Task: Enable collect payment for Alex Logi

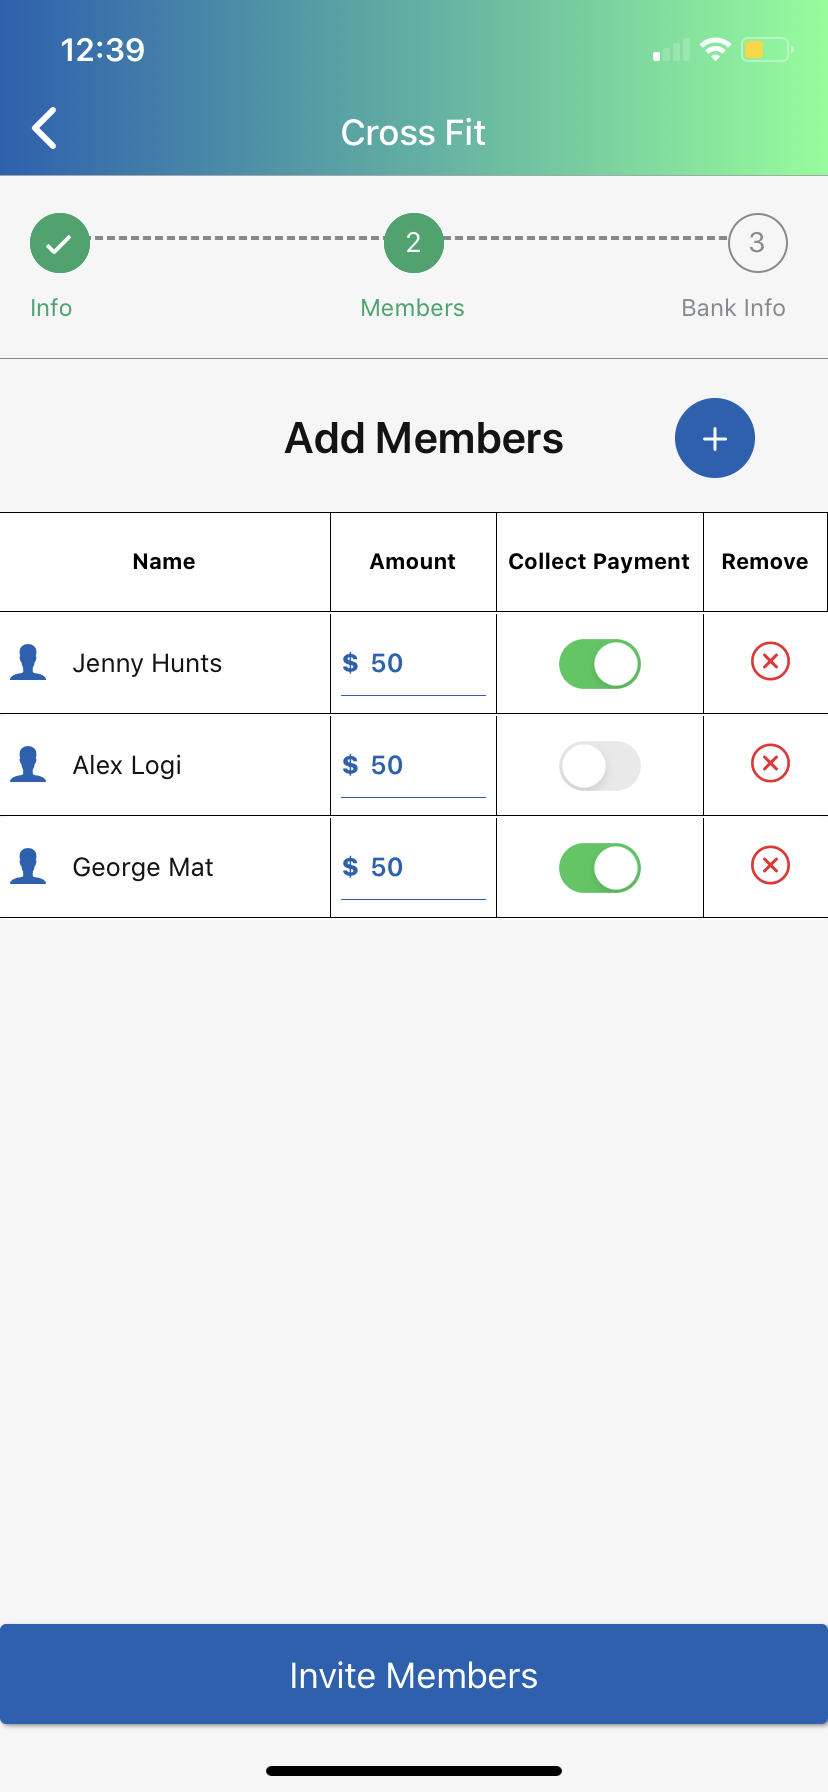Action: [599, 766]
